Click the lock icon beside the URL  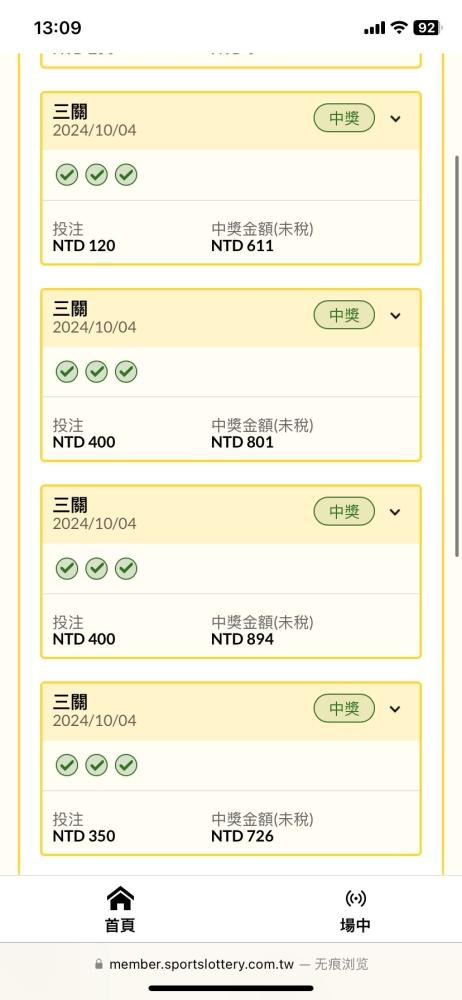coord(98,964)
